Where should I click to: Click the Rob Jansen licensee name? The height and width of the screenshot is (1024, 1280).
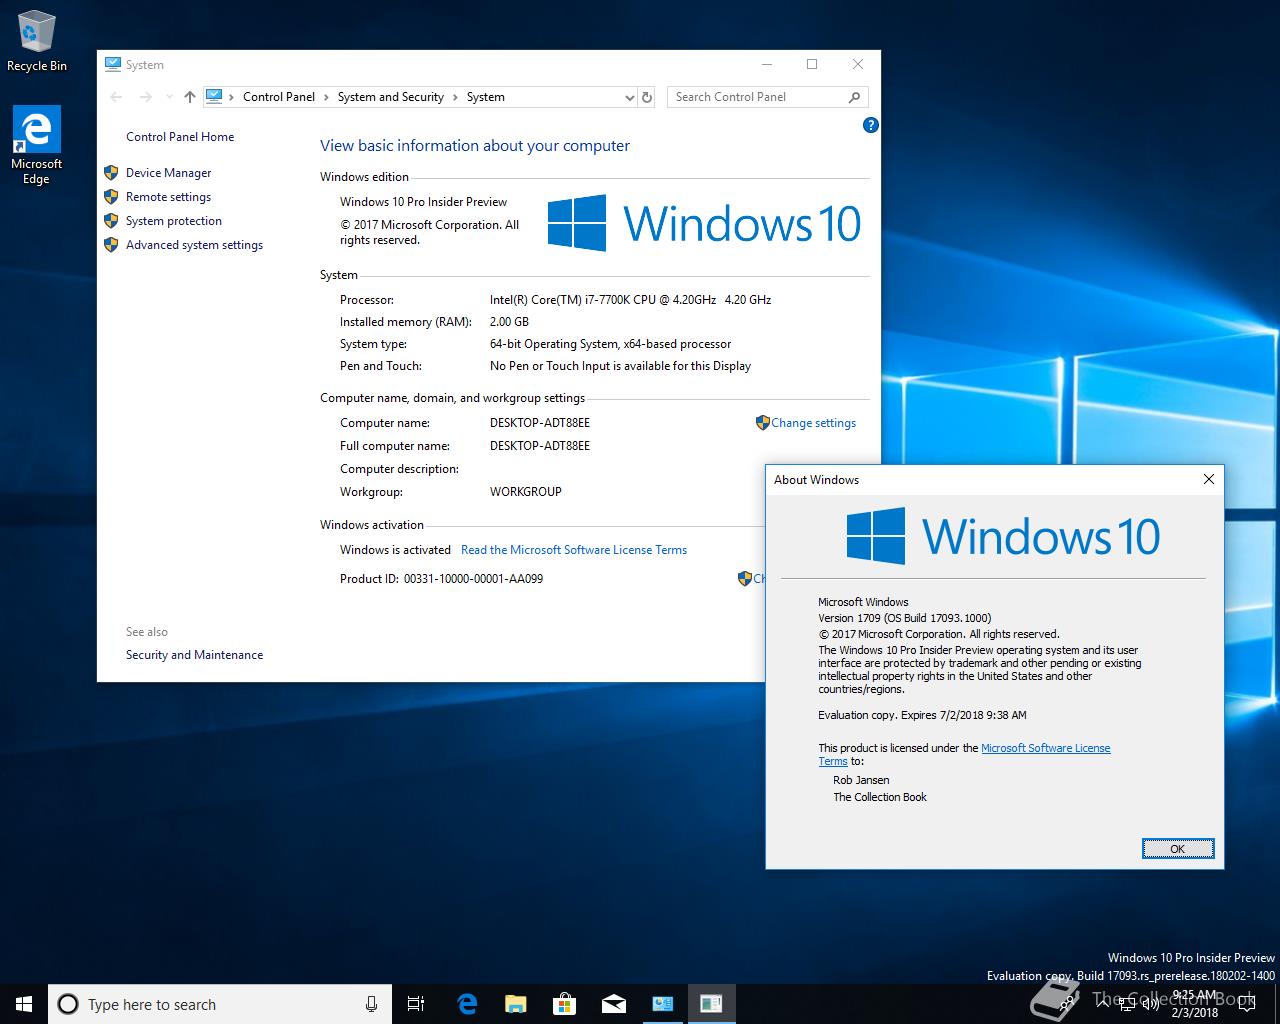tap(861, 780)
